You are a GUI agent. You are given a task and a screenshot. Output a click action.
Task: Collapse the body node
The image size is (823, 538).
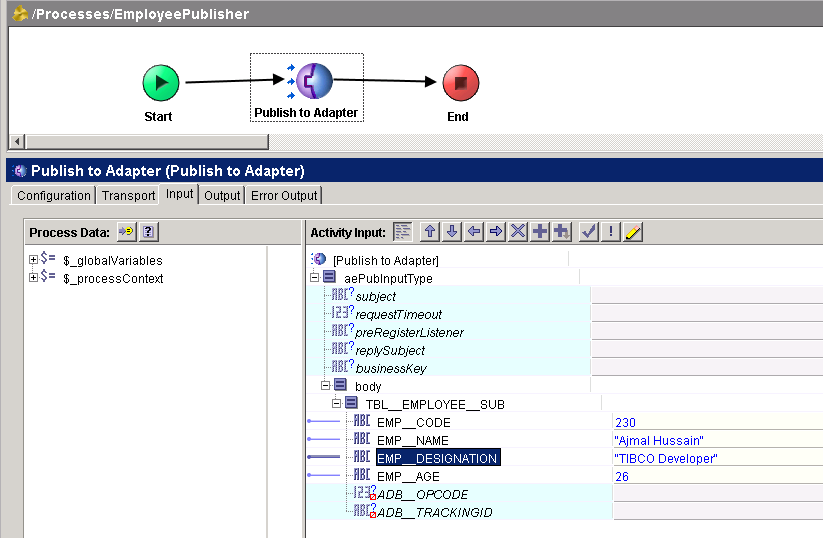tap(325, 385)
